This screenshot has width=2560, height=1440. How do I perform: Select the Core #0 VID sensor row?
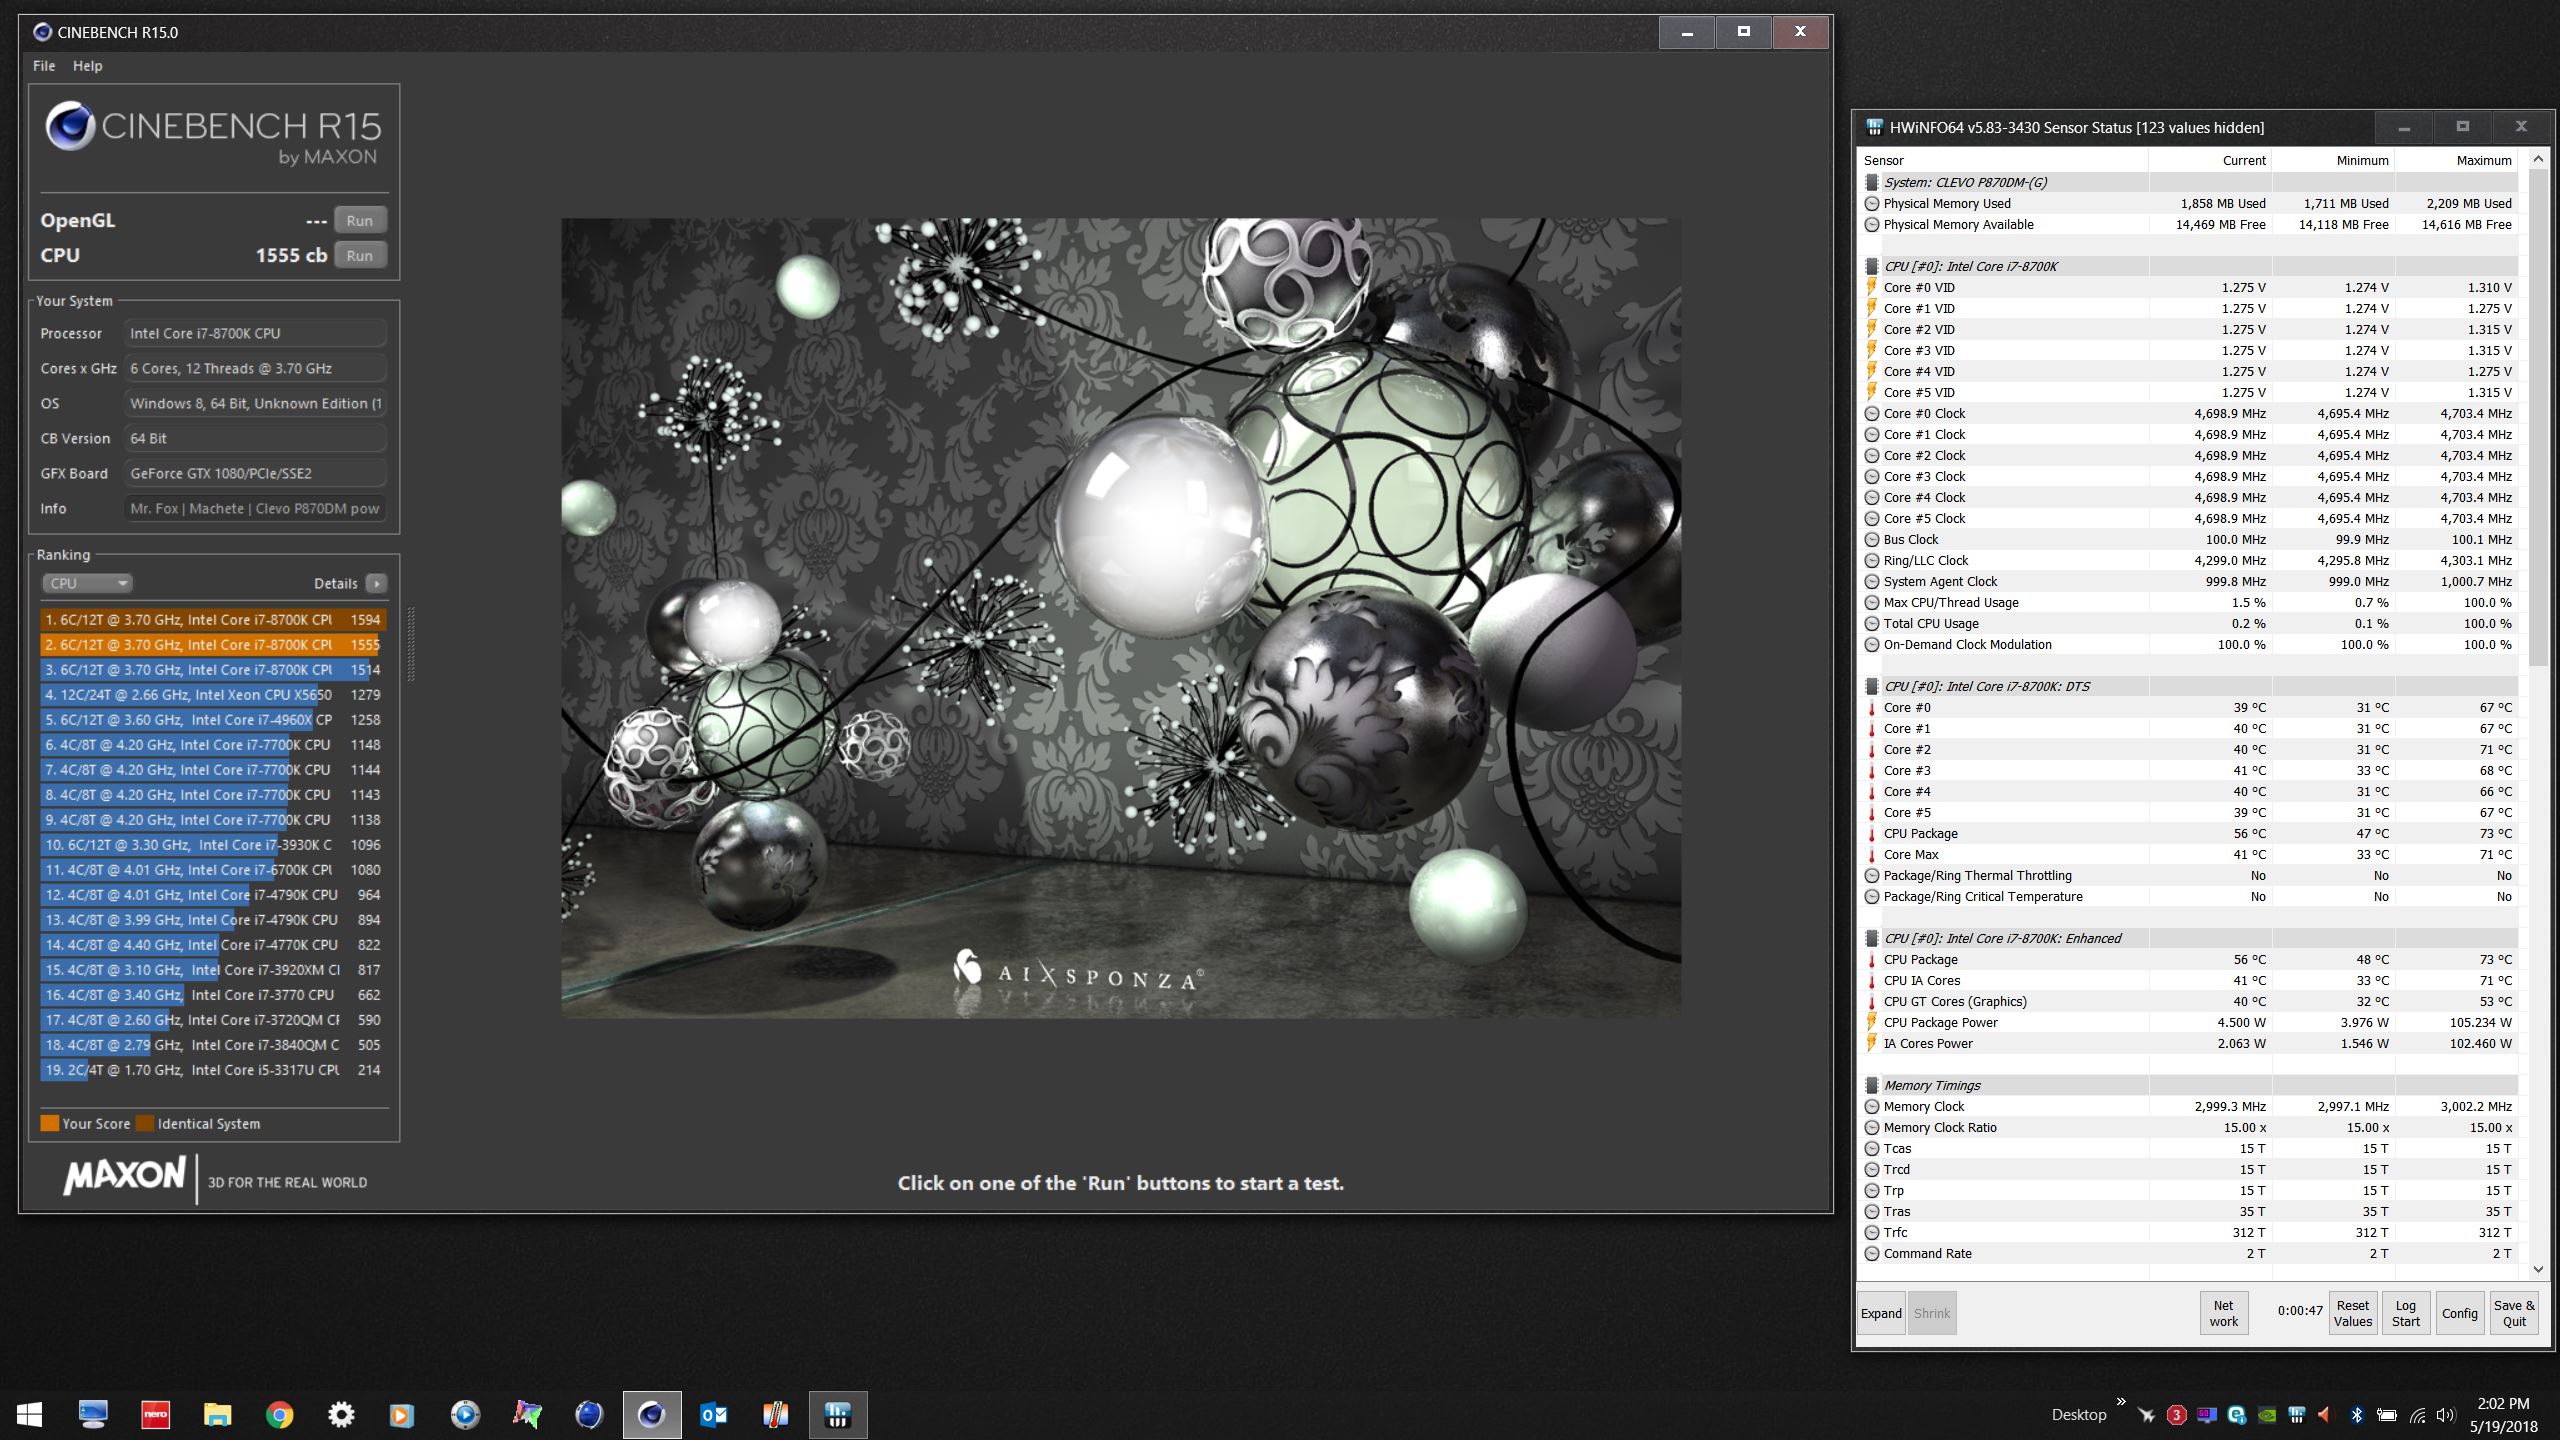[x=2188, y=287]
